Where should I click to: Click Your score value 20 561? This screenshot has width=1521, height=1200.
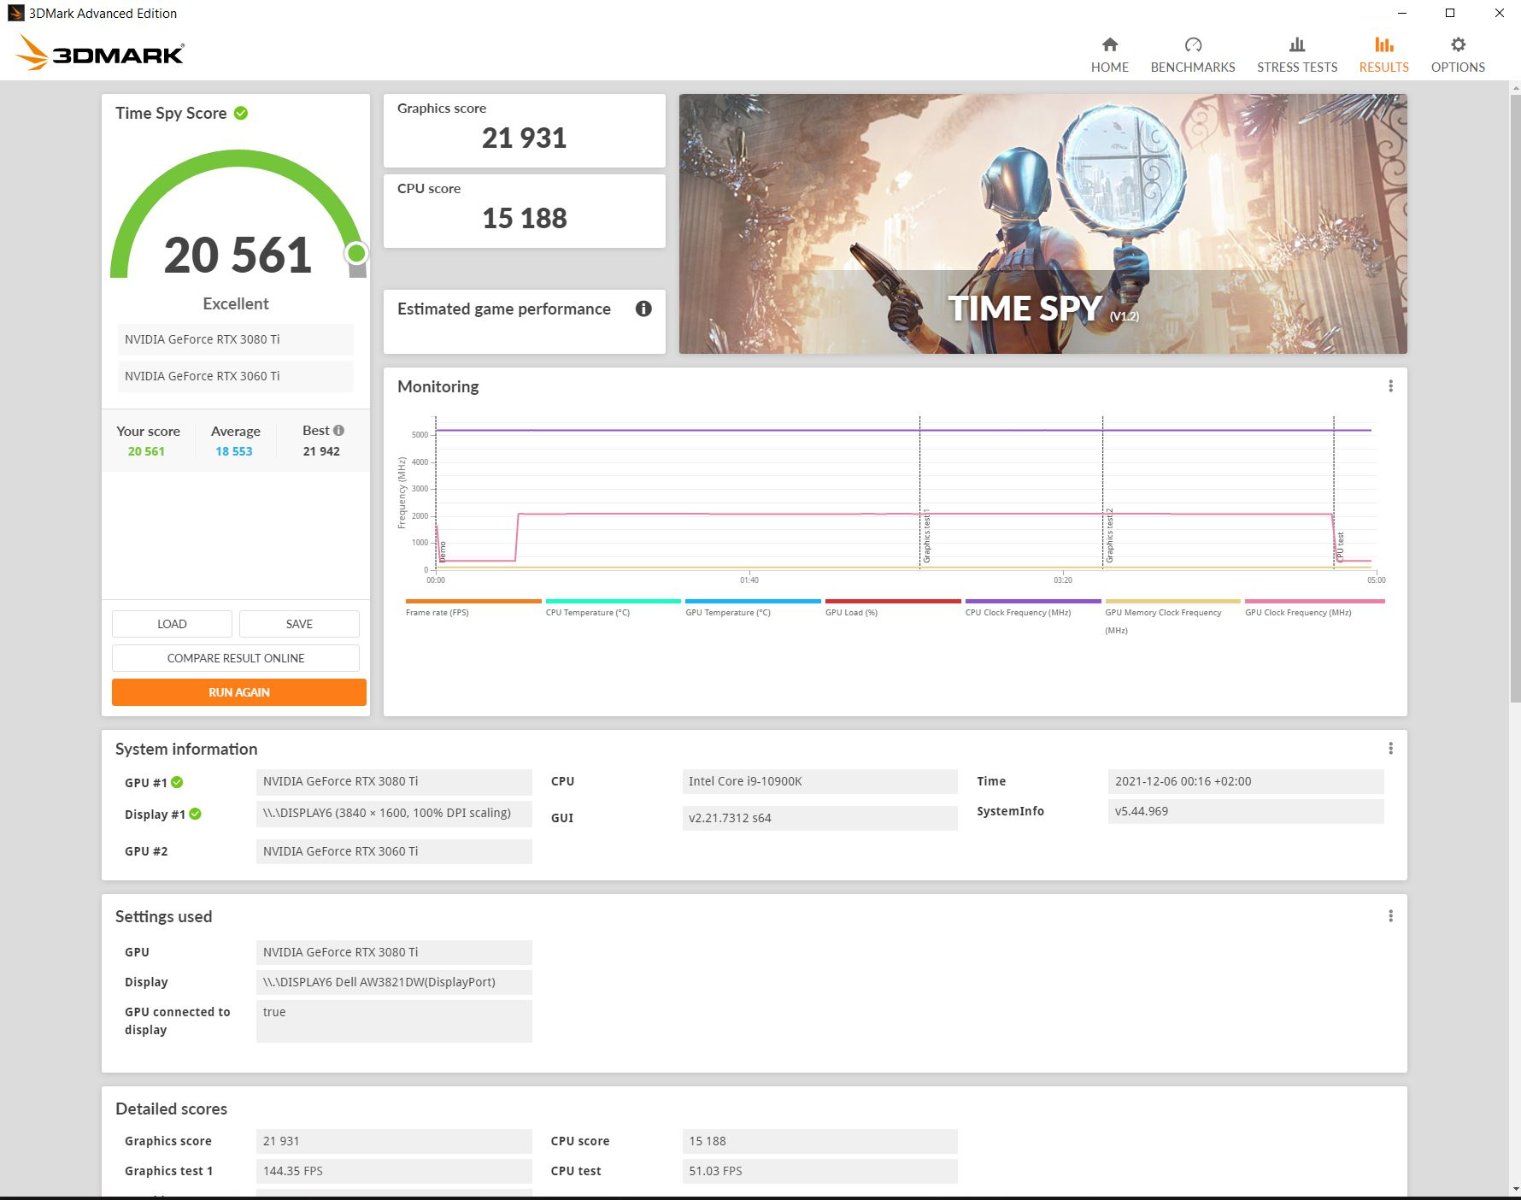pos(146,451)
